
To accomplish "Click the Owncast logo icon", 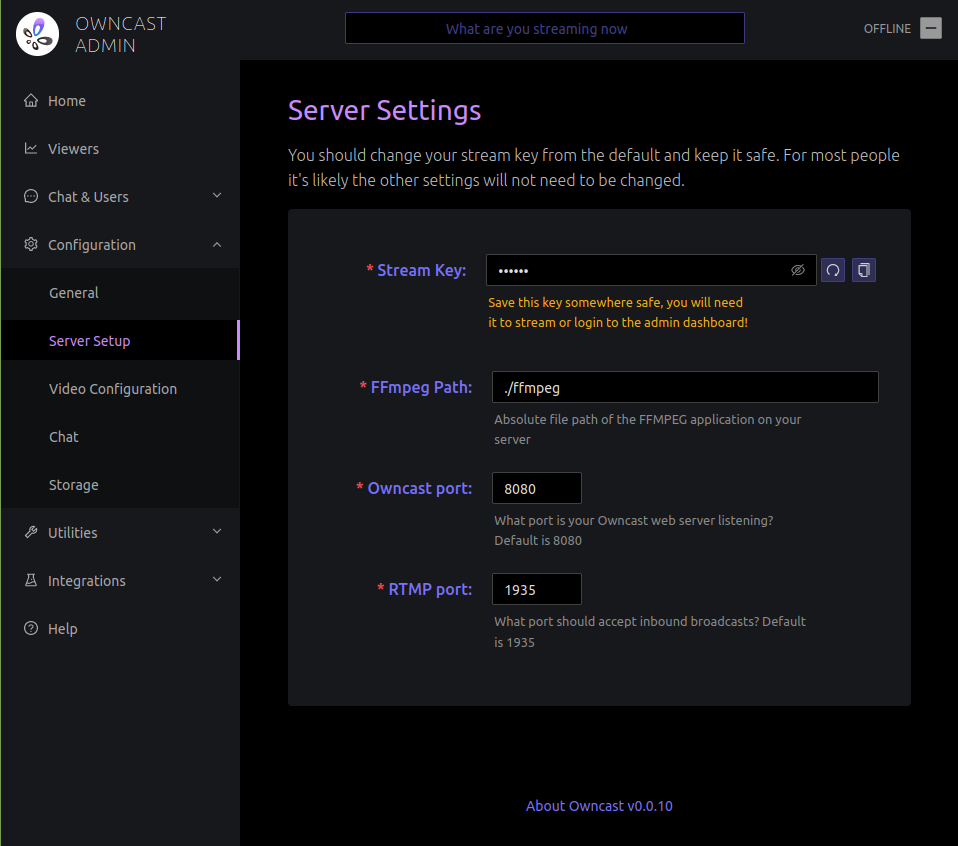I will pyautogui.click(x=37, y=34).
